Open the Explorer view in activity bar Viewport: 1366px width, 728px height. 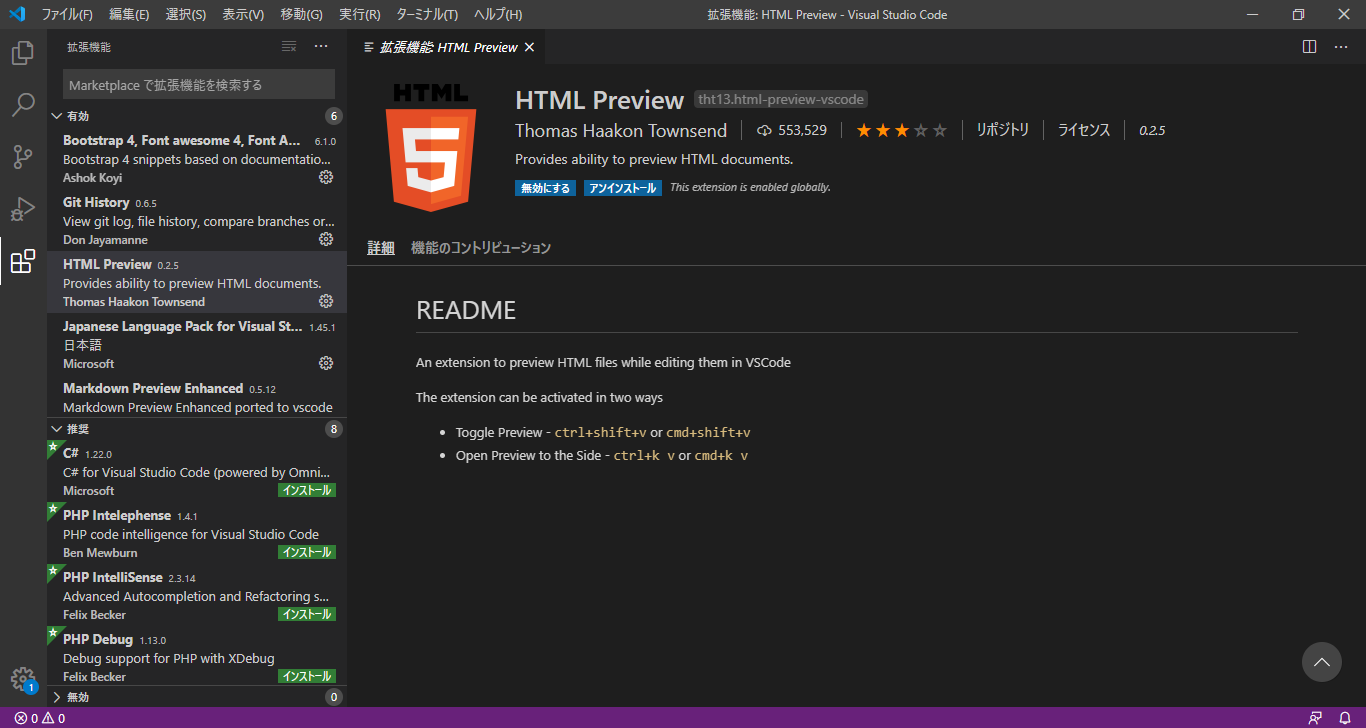(22, 53)
